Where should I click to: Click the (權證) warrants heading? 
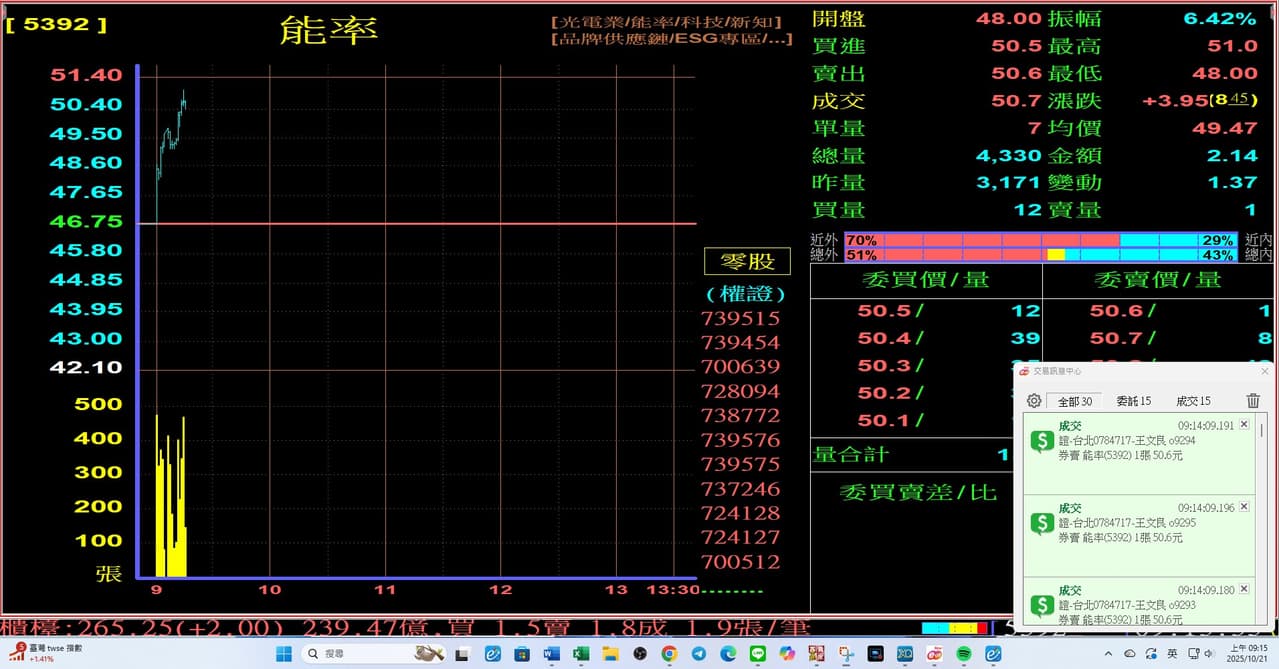746,294
